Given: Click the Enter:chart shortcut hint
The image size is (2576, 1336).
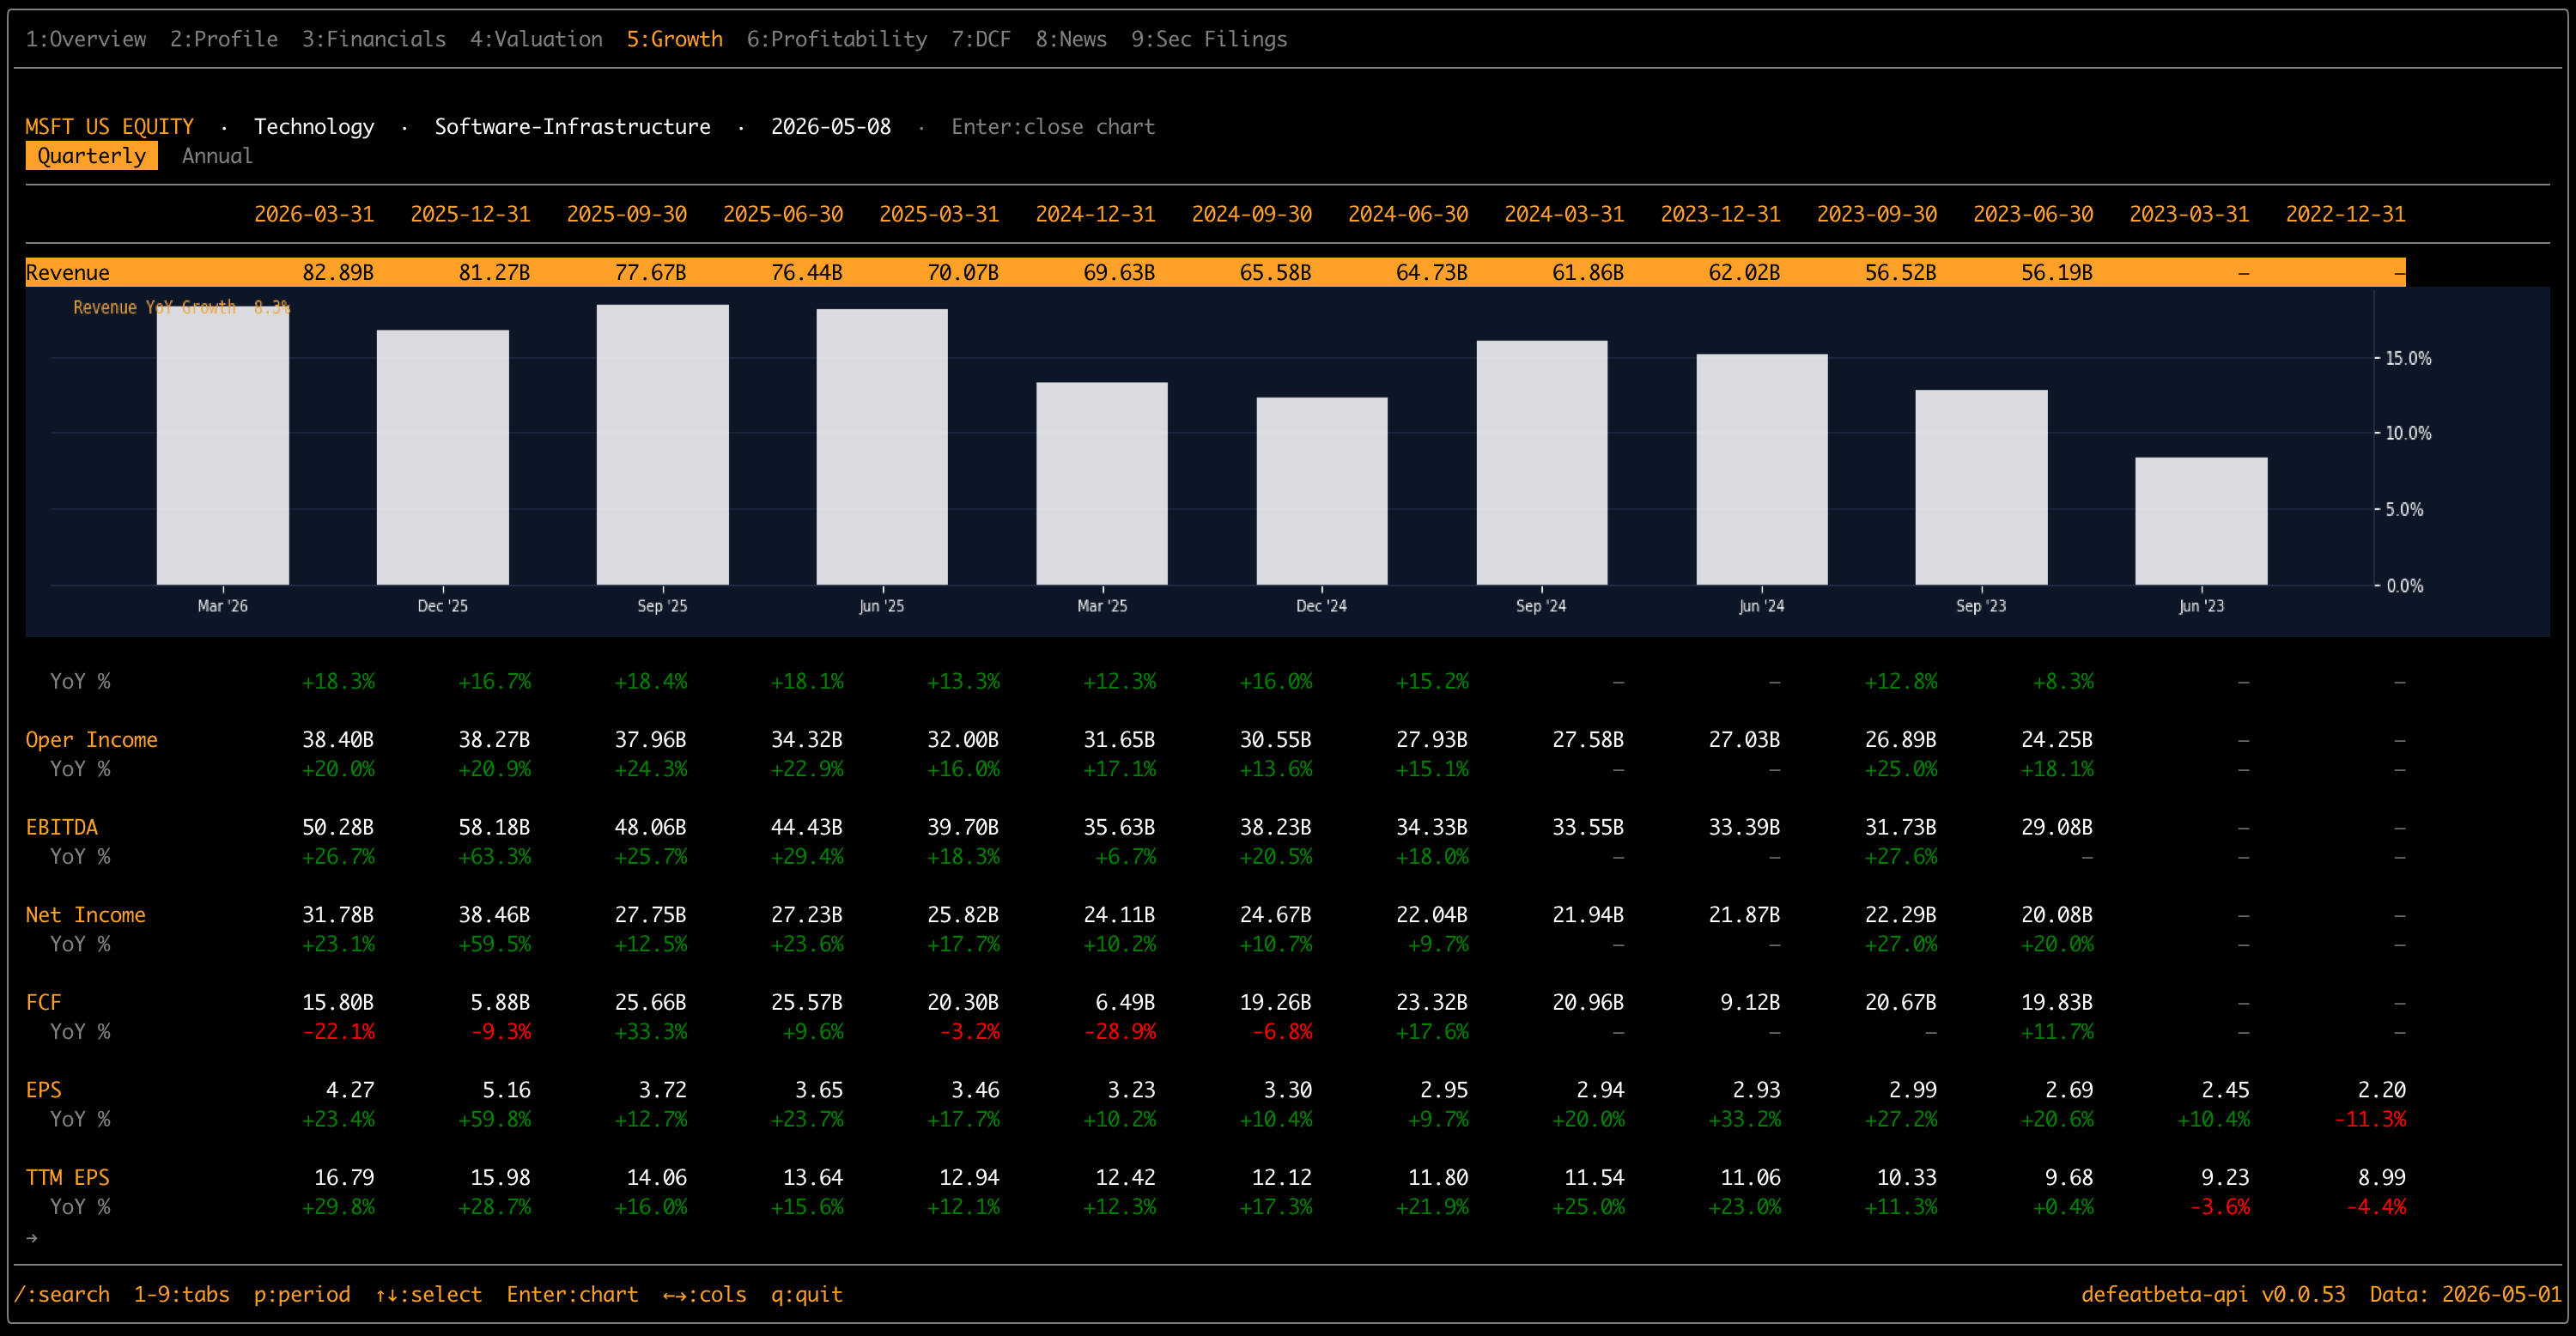Looking at the screenshot, I should pos(573,1295).
